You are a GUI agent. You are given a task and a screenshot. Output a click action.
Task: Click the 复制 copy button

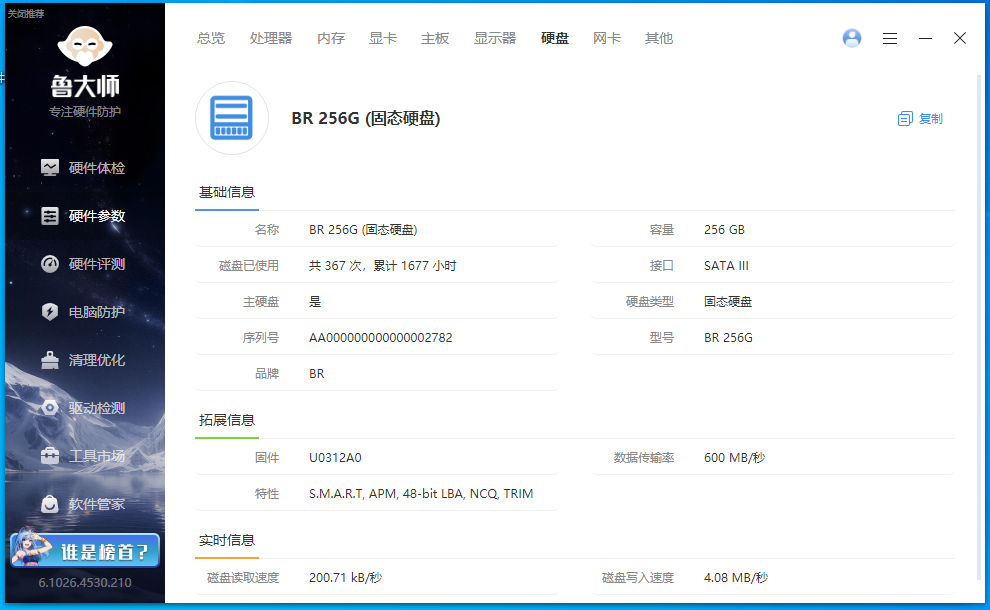[x=921, y=118]
